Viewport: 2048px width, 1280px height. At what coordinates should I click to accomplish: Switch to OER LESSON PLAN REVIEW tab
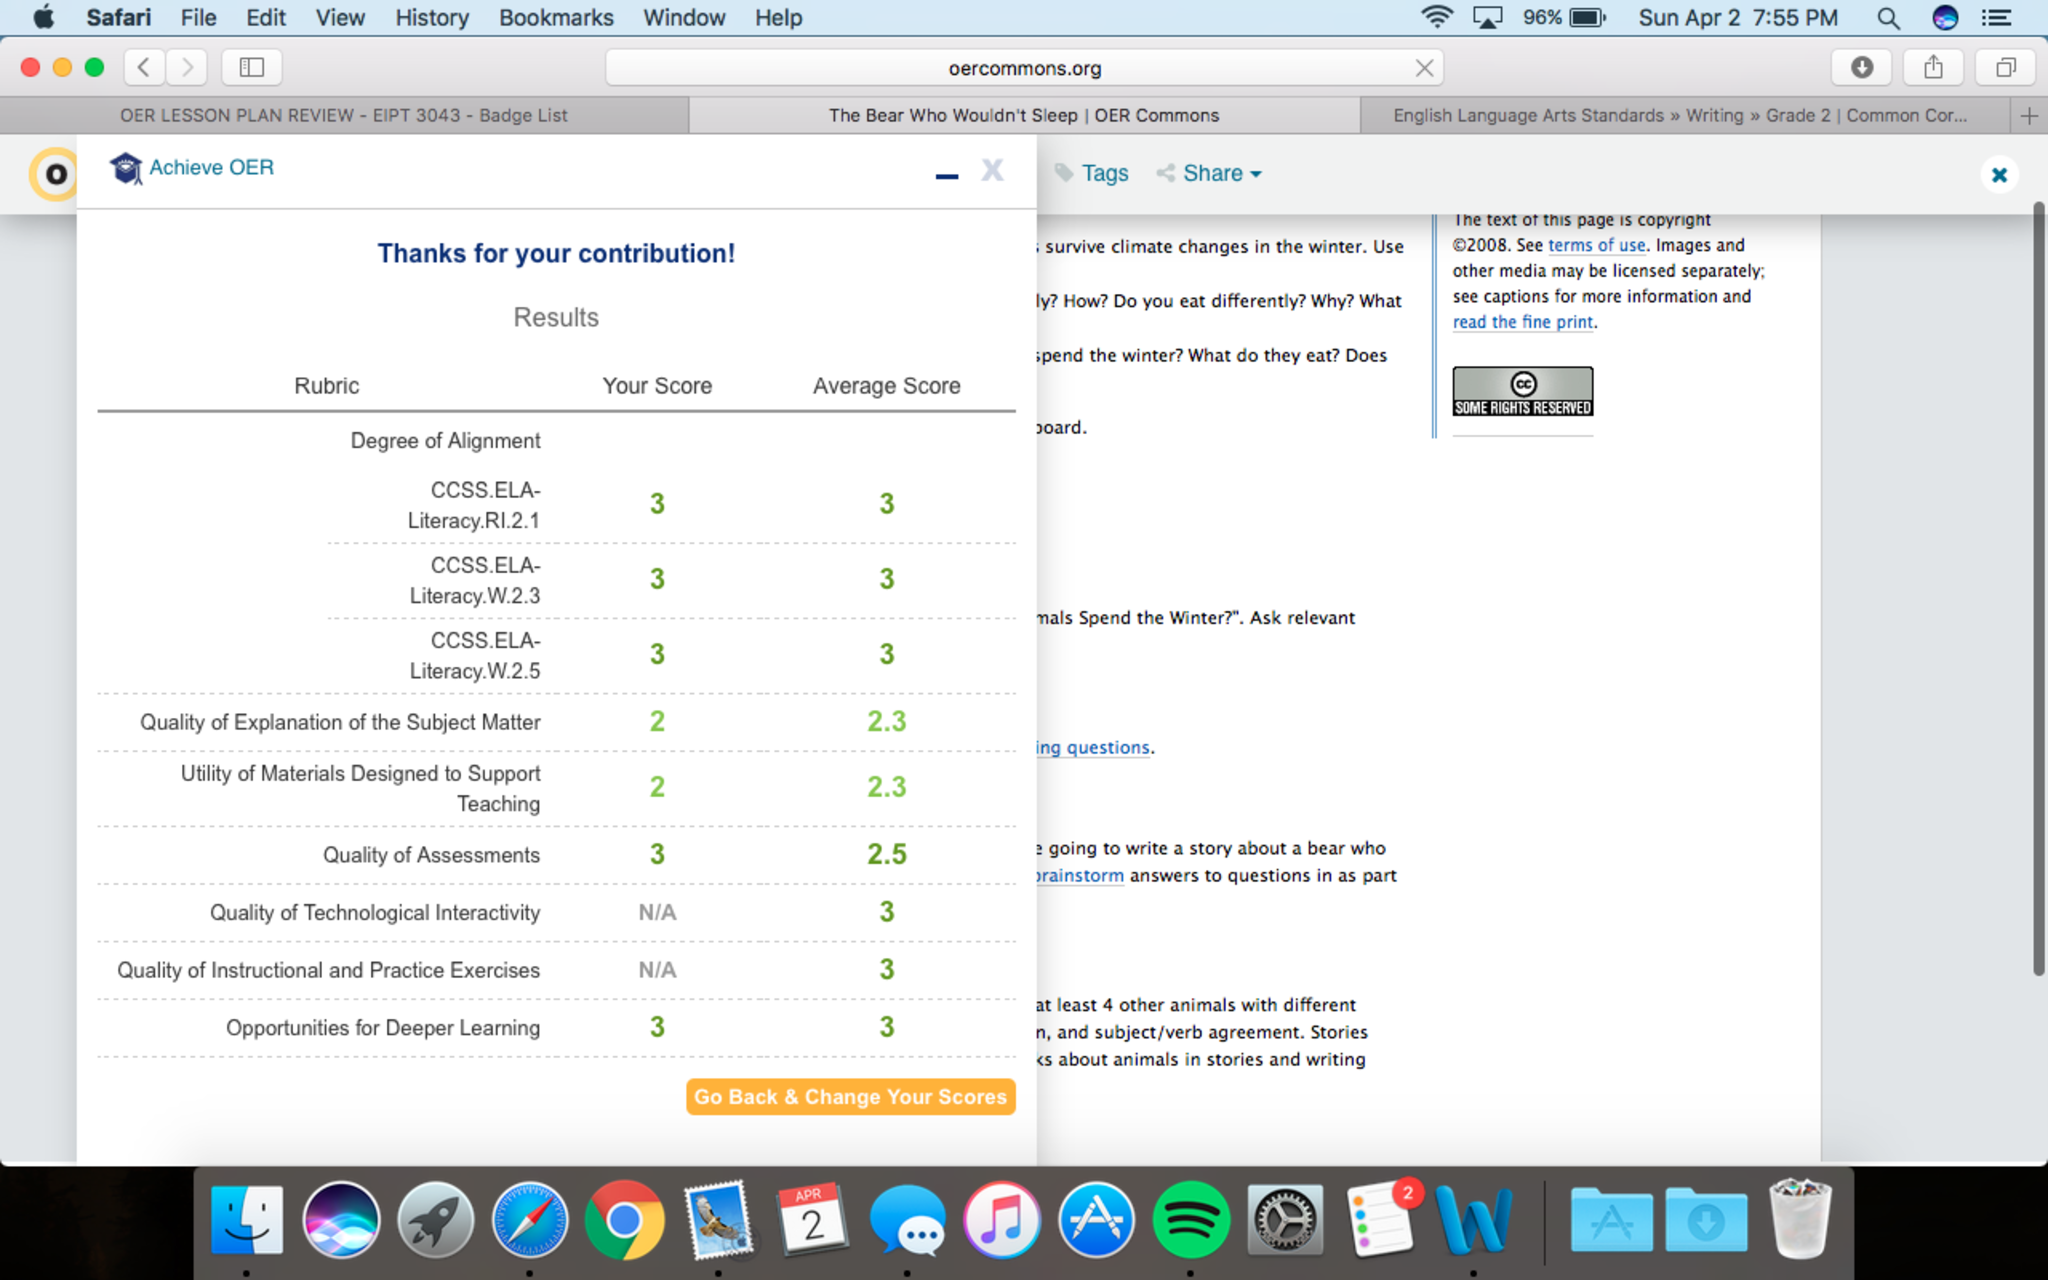[343, 116]
